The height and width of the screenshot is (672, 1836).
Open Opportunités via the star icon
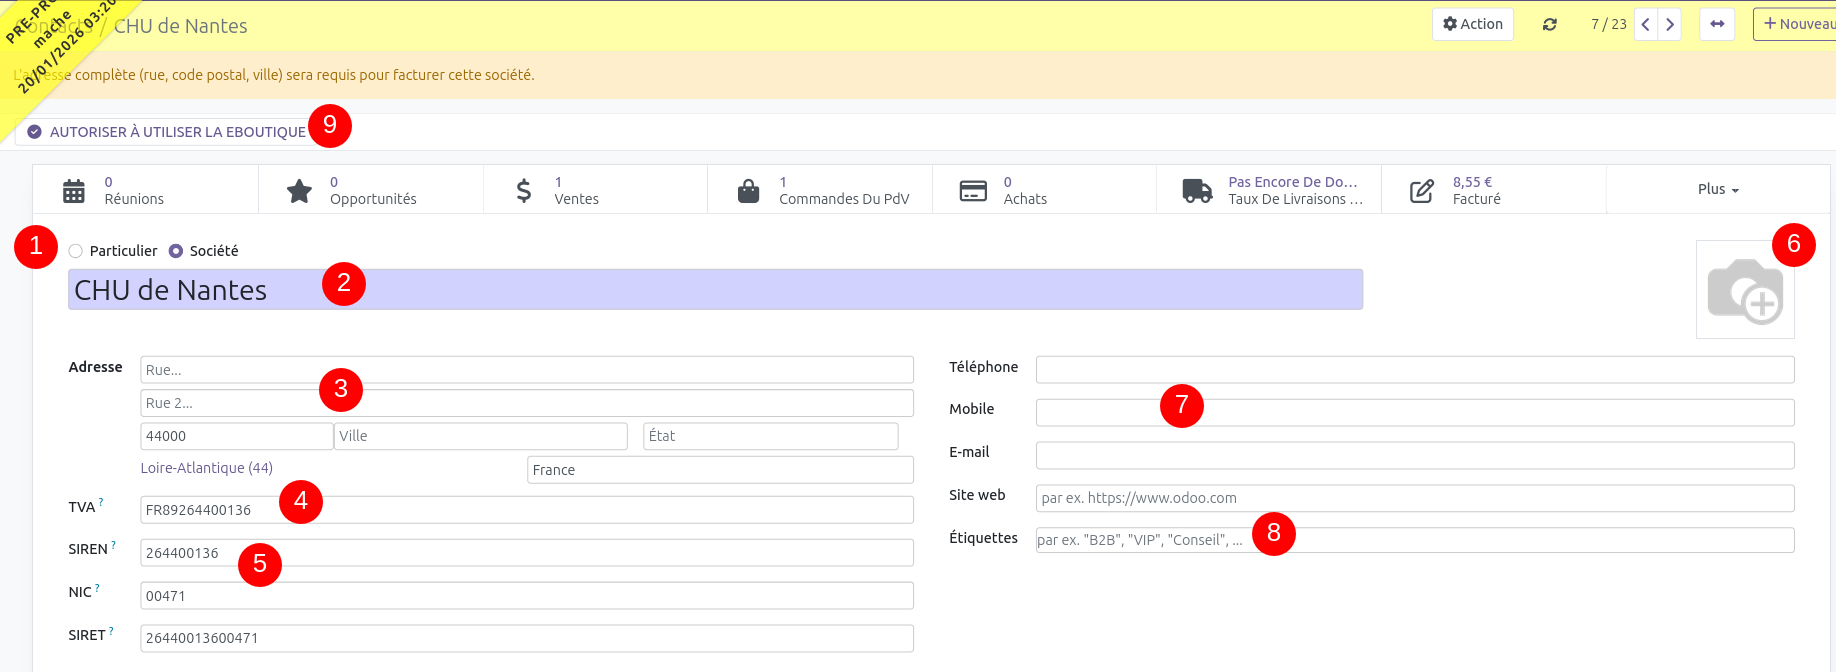[299, 190]
